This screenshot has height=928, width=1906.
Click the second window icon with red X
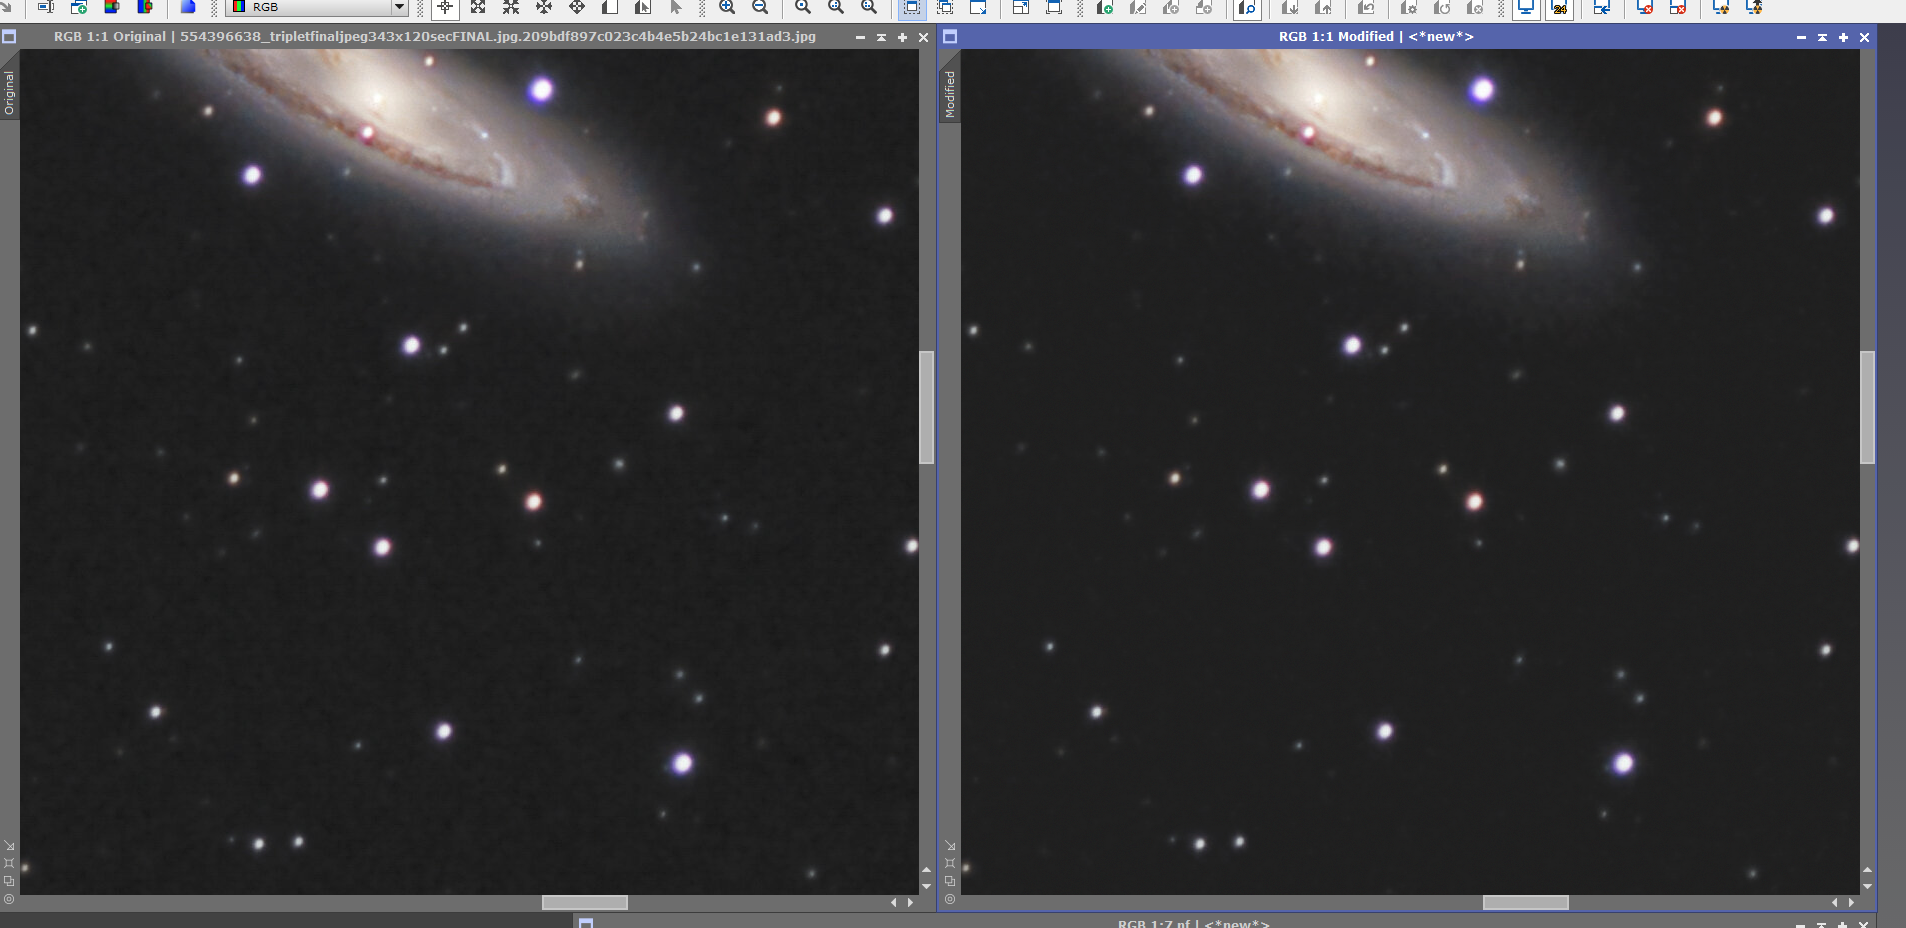[1678, 8]
